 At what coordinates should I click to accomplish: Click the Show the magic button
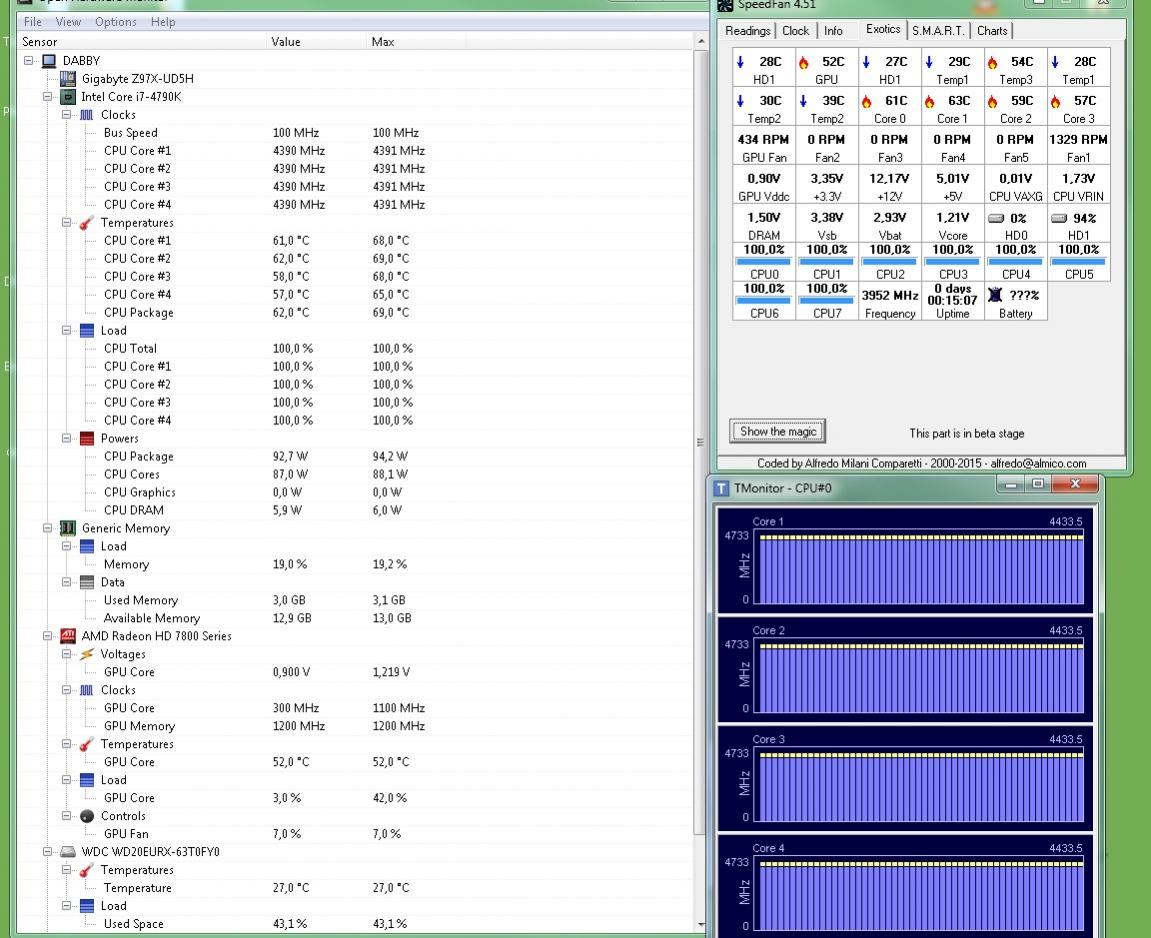777,432
